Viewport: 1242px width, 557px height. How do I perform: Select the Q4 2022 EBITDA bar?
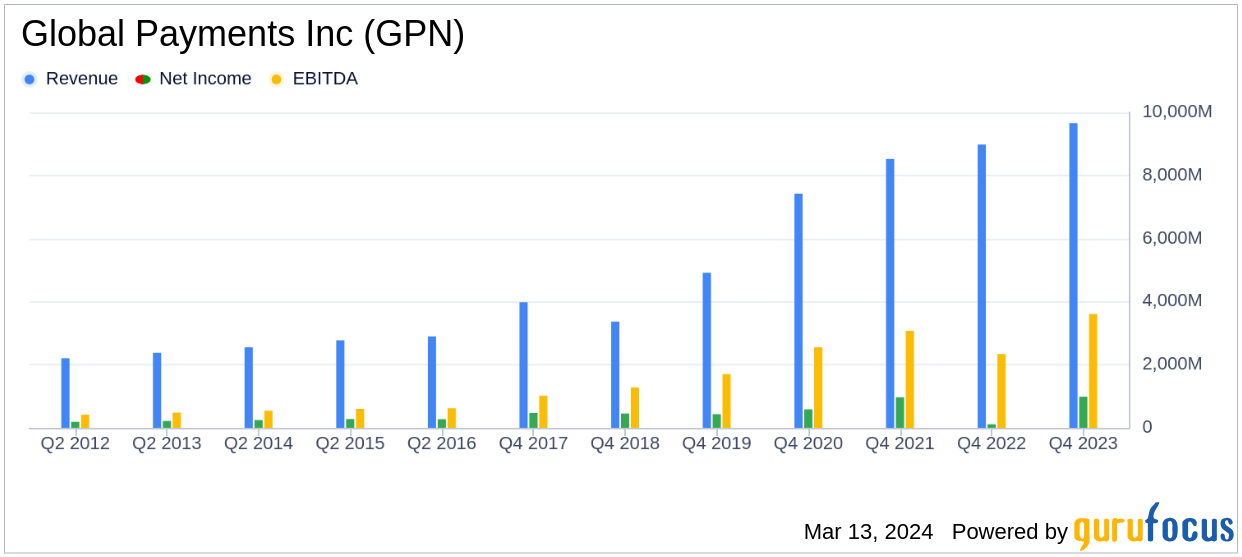(x=1001, y=391)
